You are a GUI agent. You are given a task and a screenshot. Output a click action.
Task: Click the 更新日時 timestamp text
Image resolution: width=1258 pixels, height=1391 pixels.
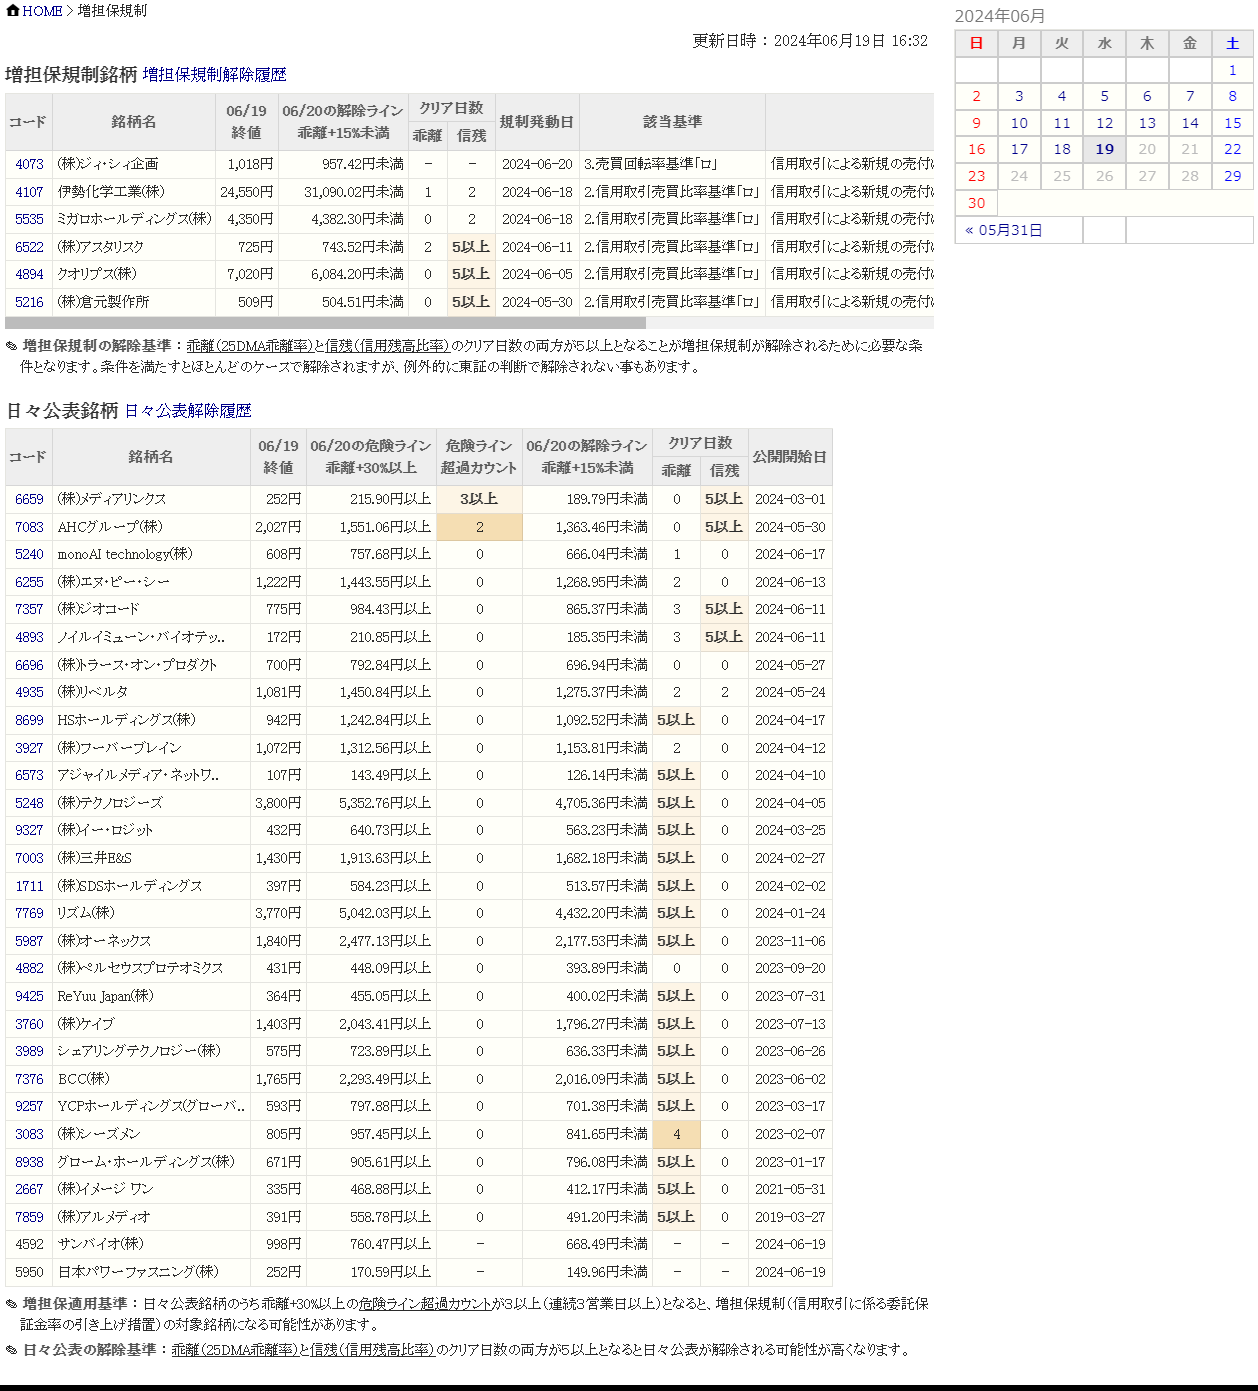pyautogui.click(x=810, y=41)
